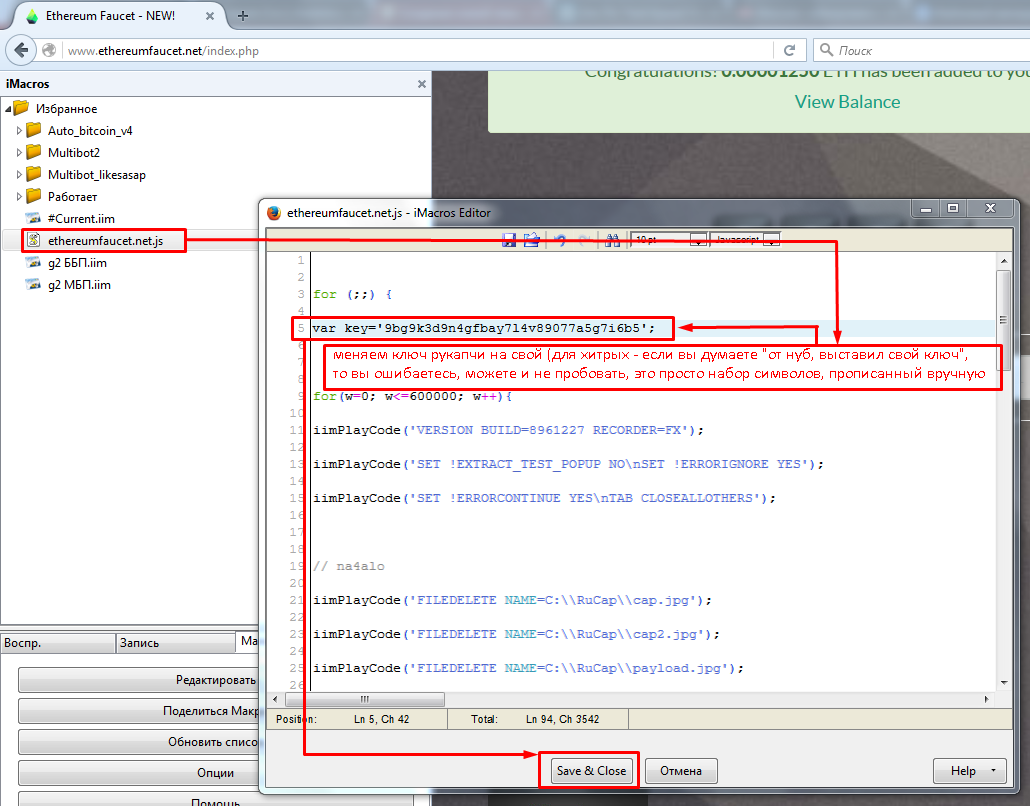Select the Multibot_likesasap folder item
The width and height of the screenshot is (1030, 806).
point(97,175)
